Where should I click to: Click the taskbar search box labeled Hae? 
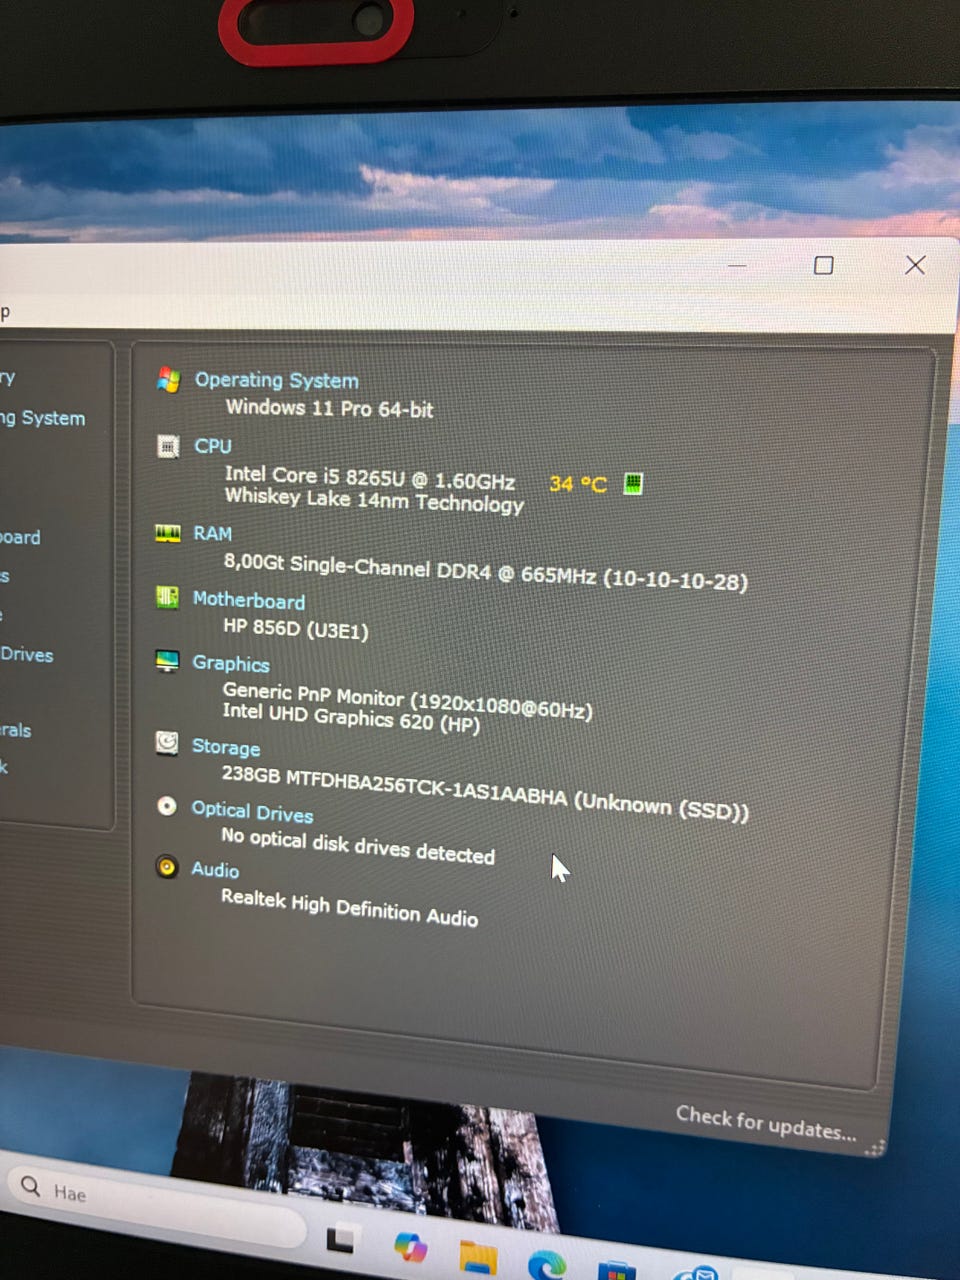click(x=155, y=1200)
